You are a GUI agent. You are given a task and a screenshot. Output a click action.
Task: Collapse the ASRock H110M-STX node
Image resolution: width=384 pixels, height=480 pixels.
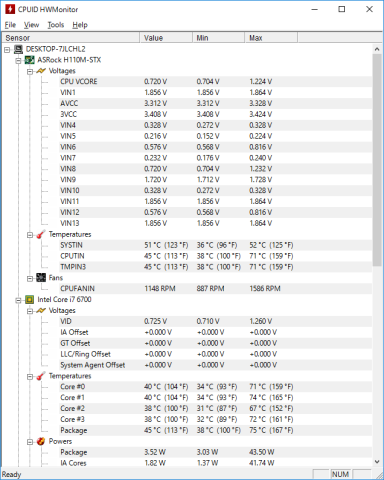coord(19,60)
